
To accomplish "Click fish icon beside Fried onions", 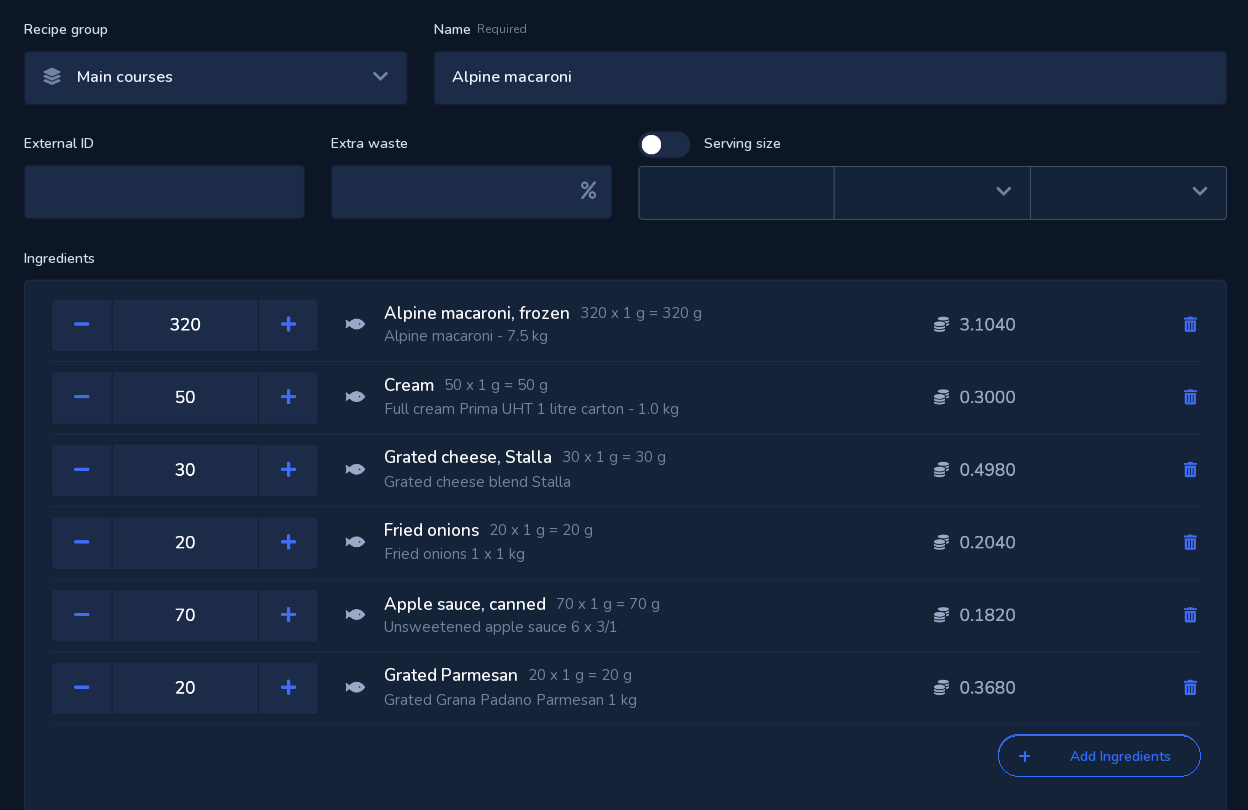I will [x=355, y=542].
